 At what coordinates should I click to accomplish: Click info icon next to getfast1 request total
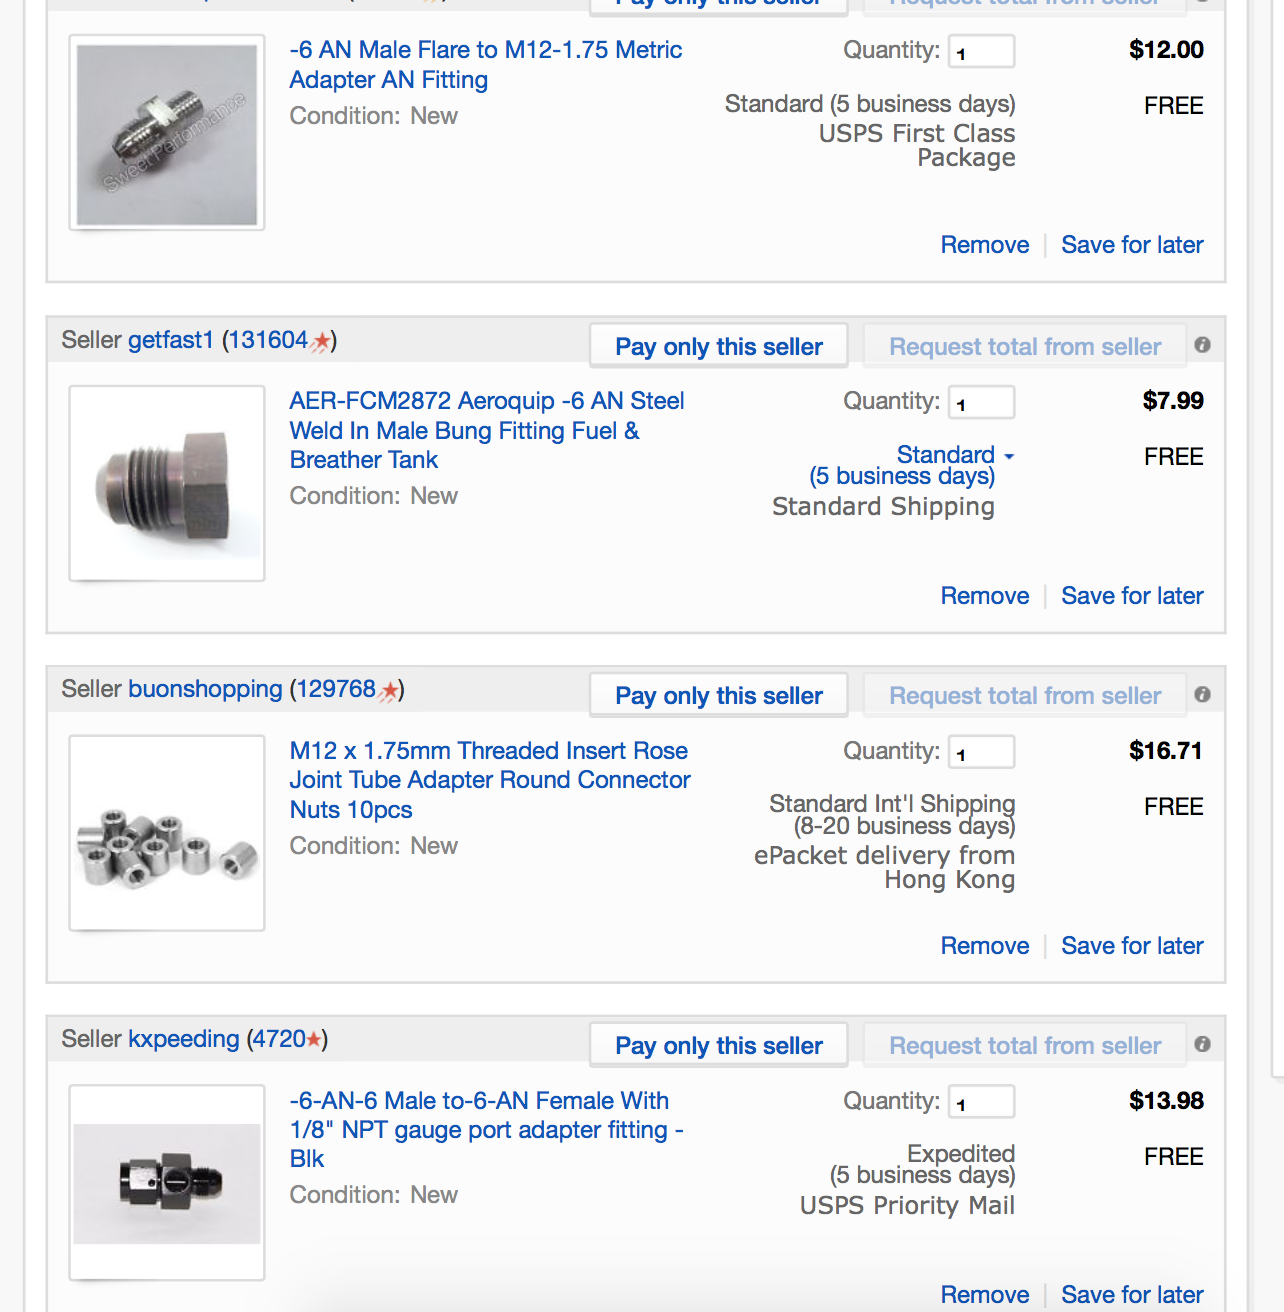tap(1202, 345)
